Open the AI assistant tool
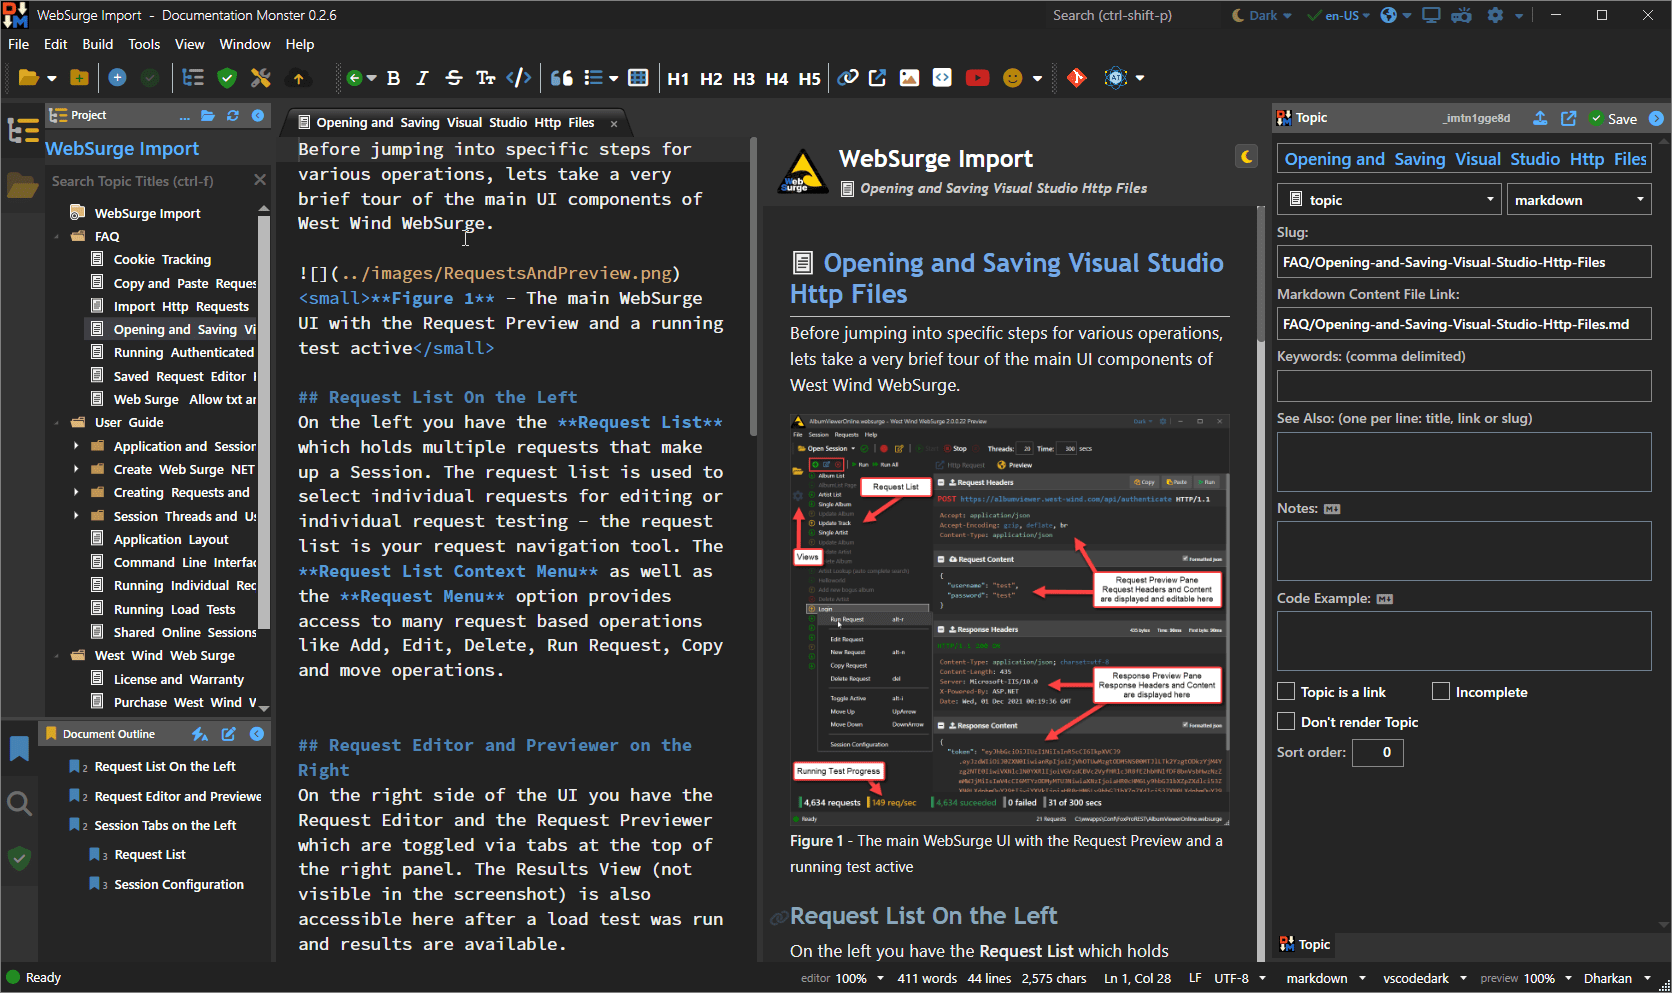The image size is (1672, 993). pos(1114,77)
